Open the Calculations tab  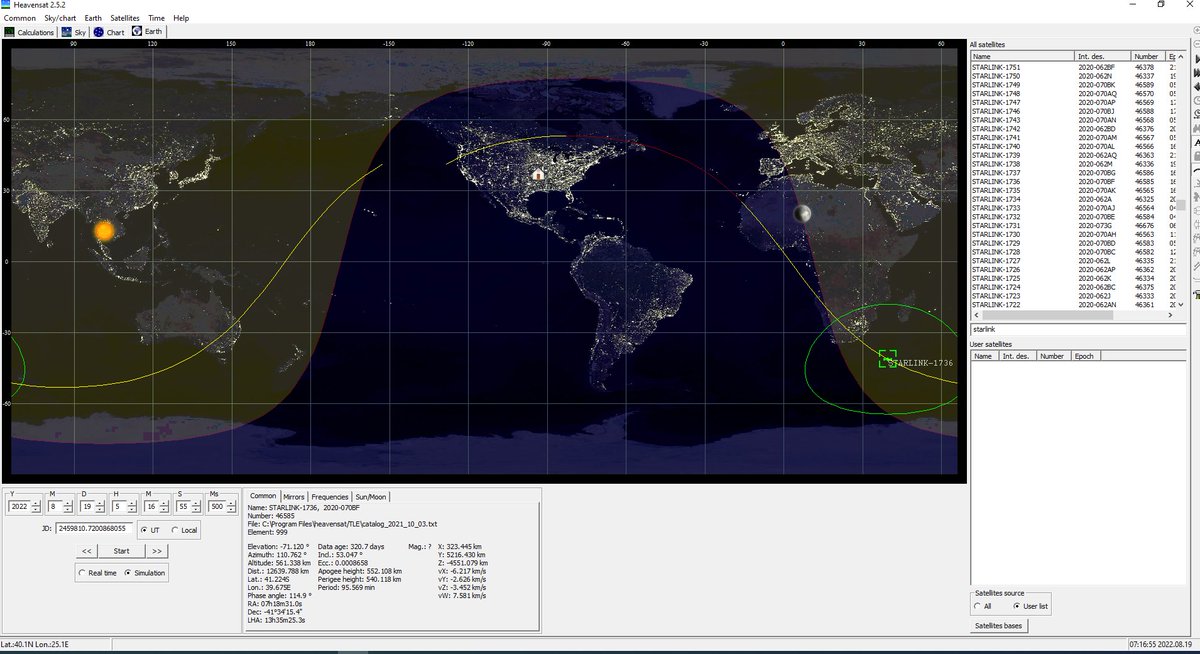[x=29, y=32]
